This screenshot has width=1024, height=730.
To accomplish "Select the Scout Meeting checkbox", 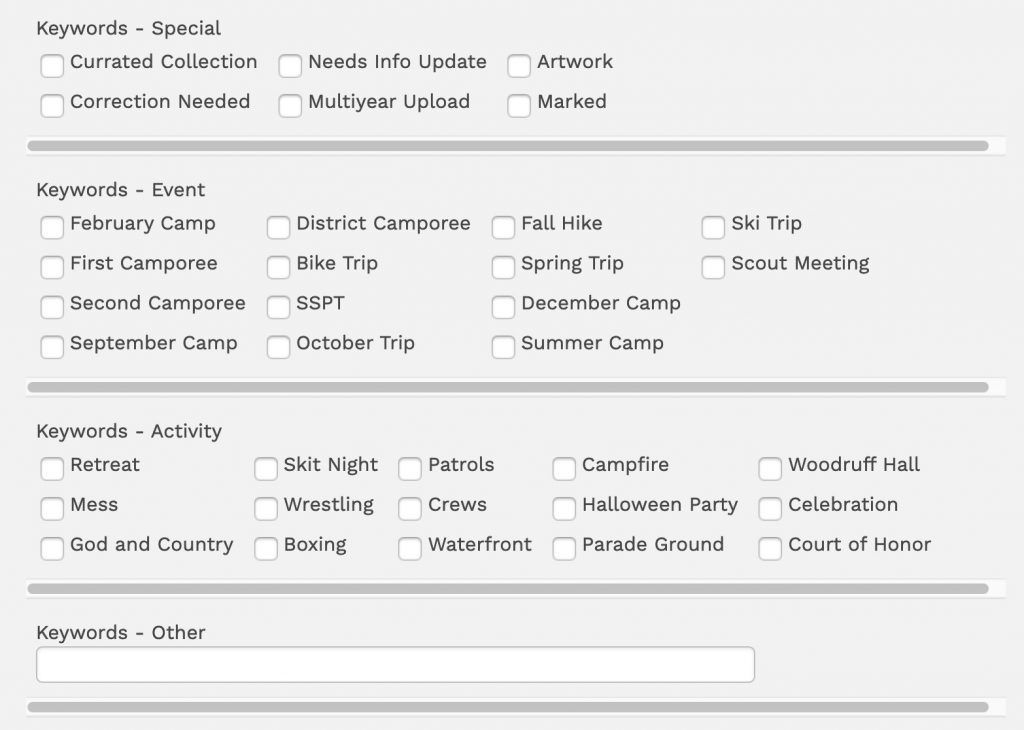I will (713, 268).
